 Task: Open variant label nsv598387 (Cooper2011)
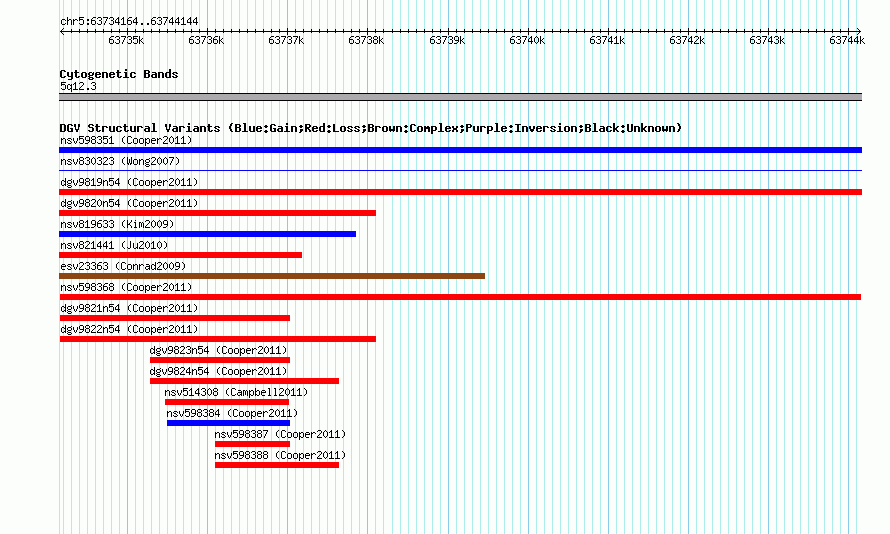click(x=280, y=434)
